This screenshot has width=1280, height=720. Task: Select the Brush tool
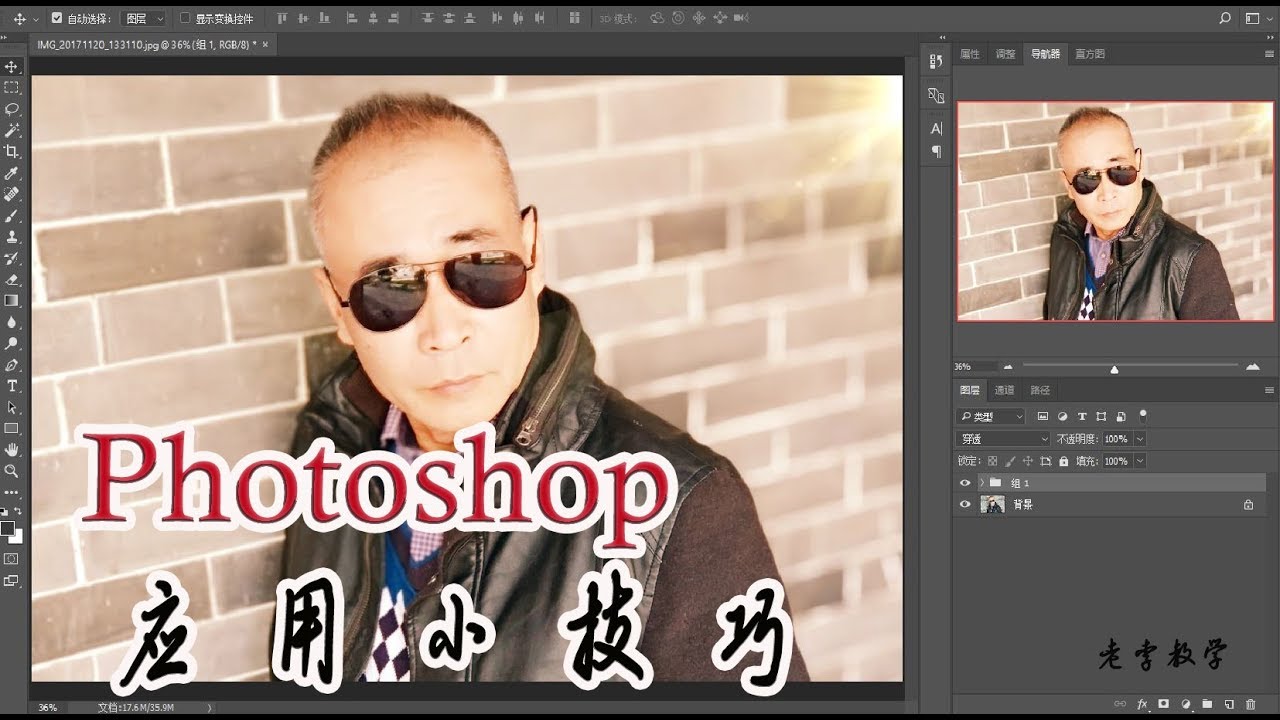tap(12, 215)
